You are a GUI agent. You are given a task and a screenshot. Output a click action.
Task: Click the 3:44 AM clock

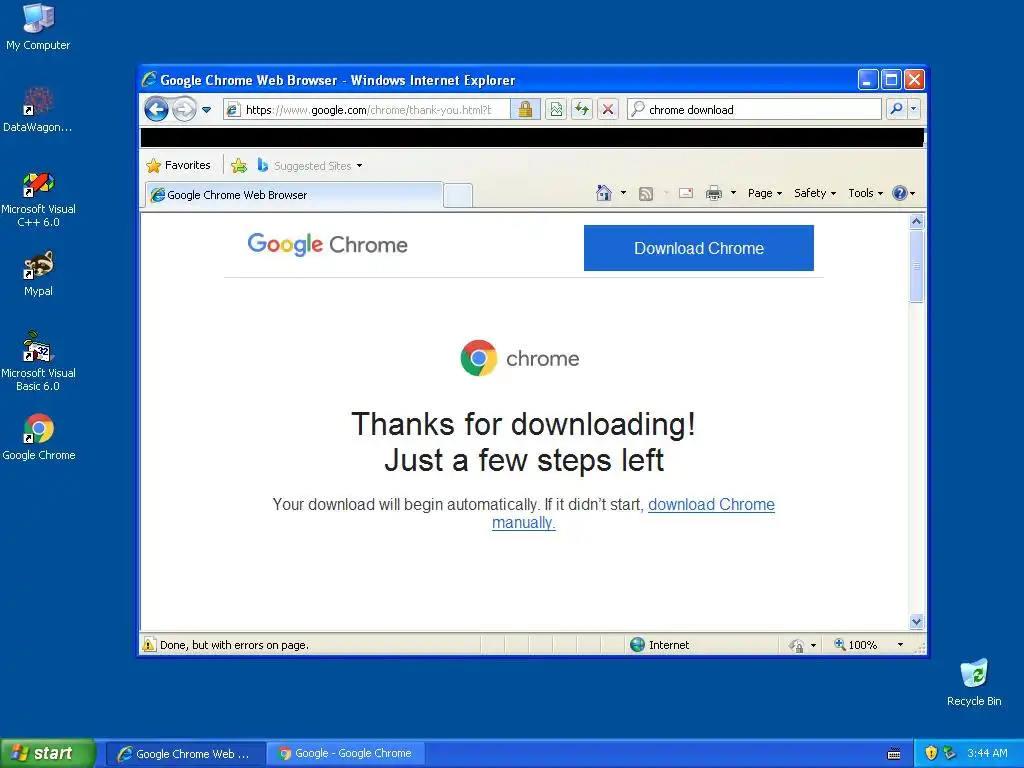click(987, 753)
